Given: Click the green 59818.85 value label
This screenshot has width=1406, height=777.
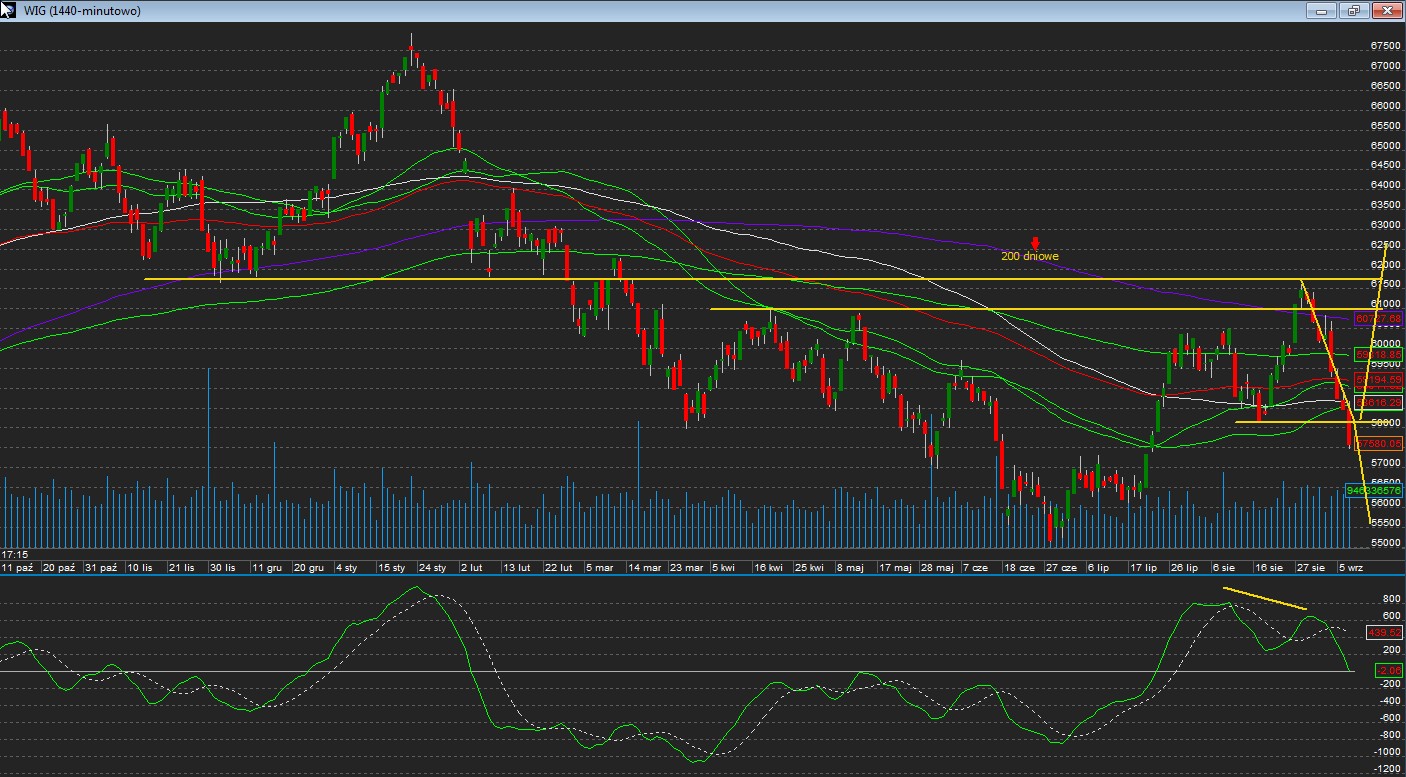Looking at the screenshot, I should [x=1378, y=355].
